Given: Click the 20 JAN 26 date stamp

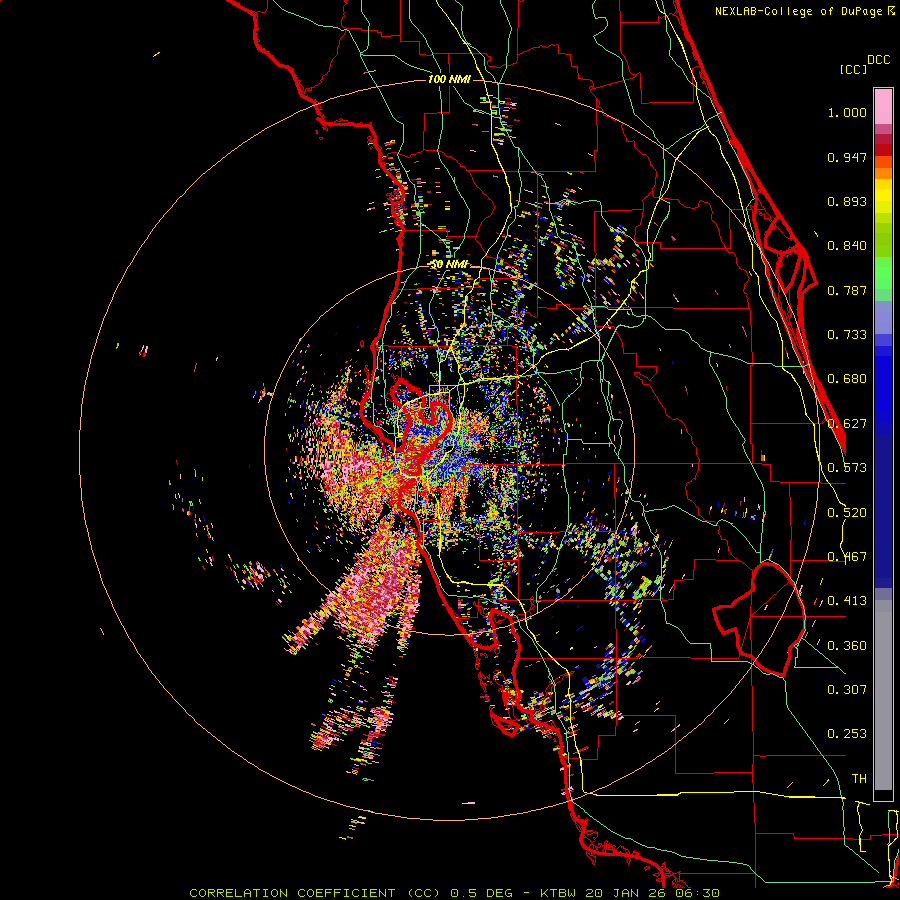Looking at the screenshot, I should (627, 893).
